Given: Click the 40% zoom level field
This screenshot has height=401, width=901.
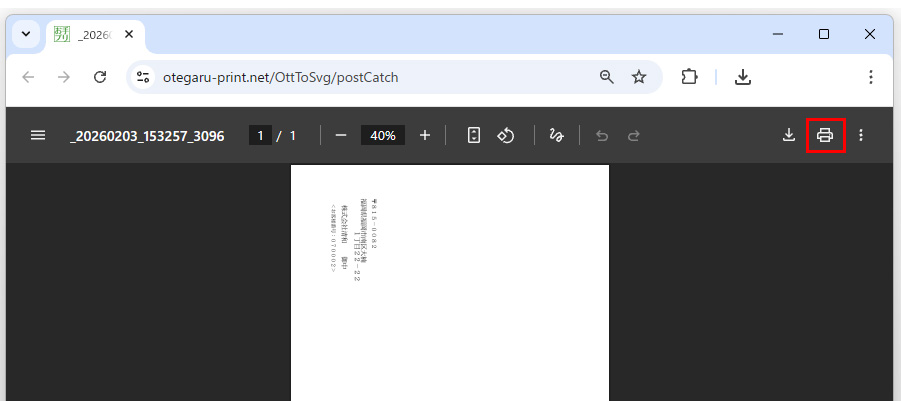Looking at the screenshot, I should [x=383, y=135].
